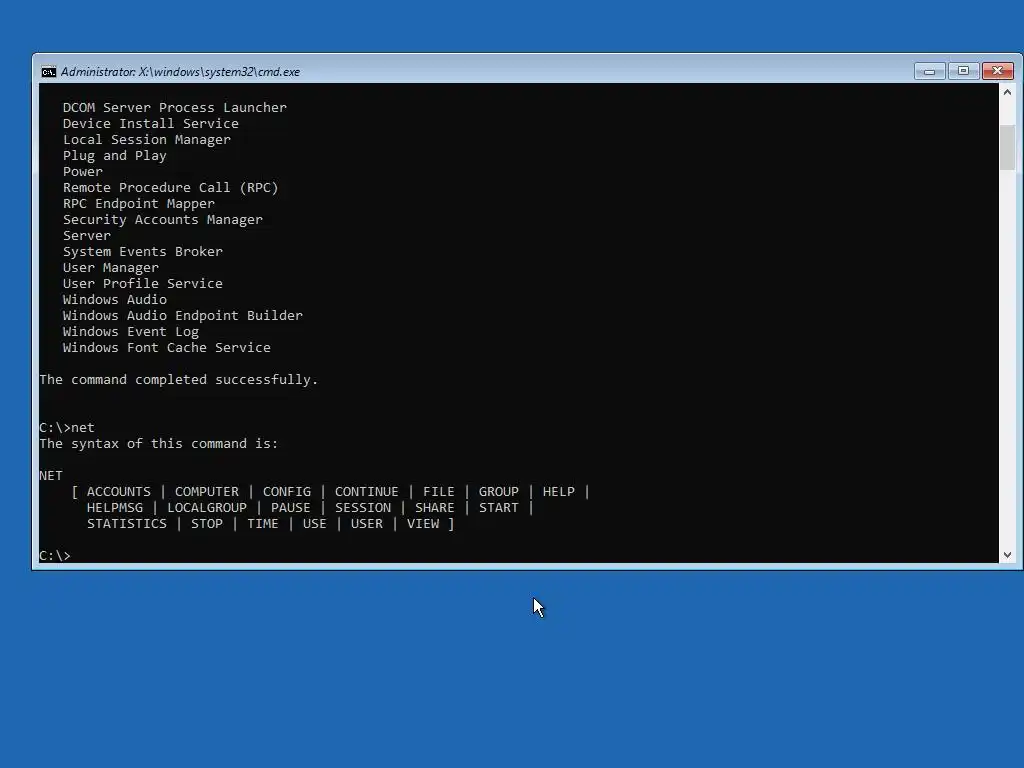Screen dimensions: 1024x768
Task: Click the cmd.exe icon in title bar
Action: pyautogui.click(x=48, y=72)
